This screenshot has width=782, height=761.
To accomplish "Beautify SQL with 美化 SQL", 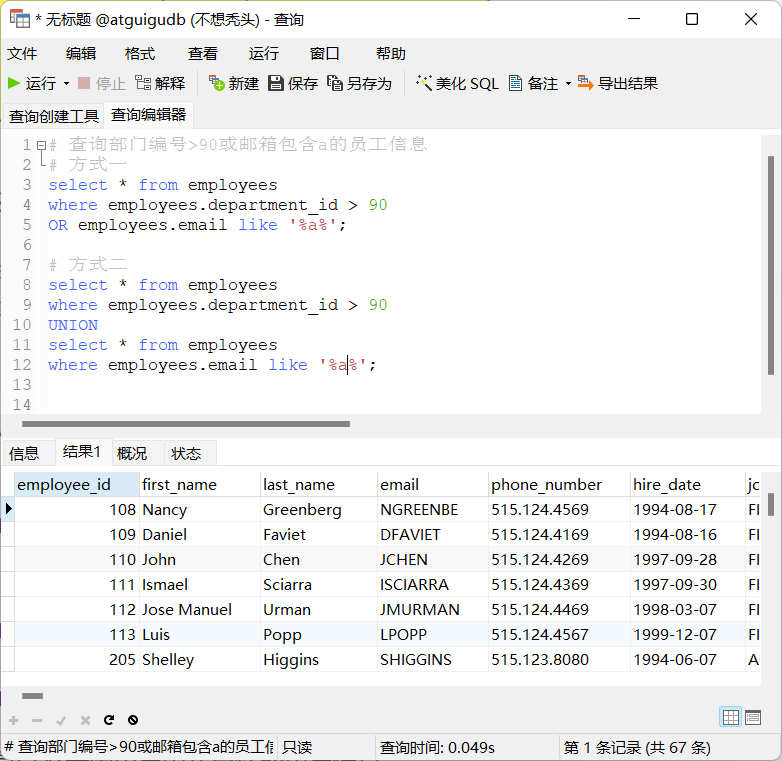I will pyautogui.click(x=457, y=83).
